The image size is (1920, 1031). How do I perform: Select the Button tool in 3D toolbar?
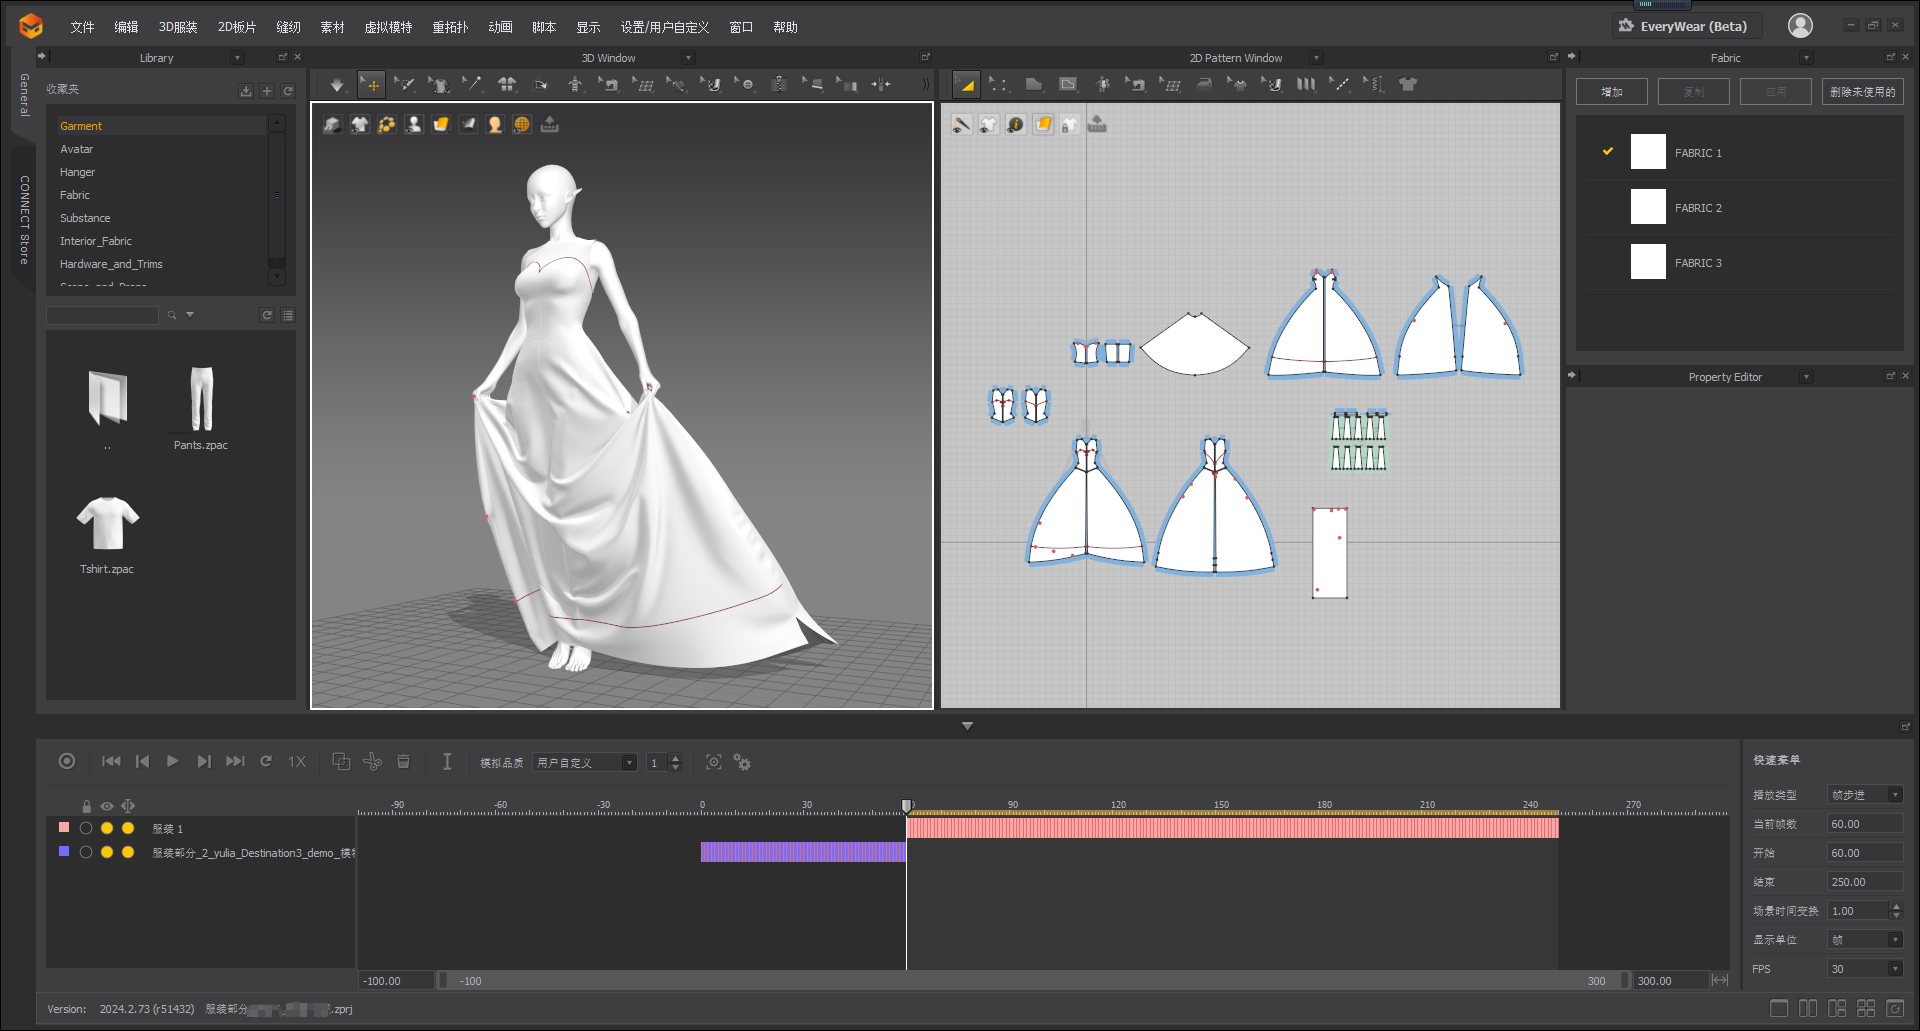(x=745, y=85)
